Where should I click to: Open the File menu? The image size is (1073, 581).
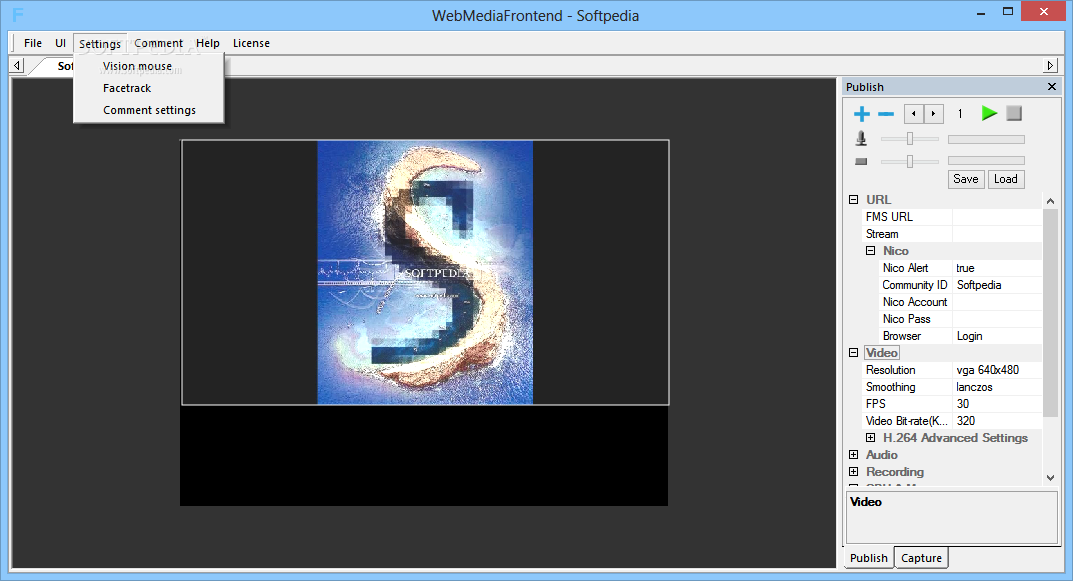33,43
